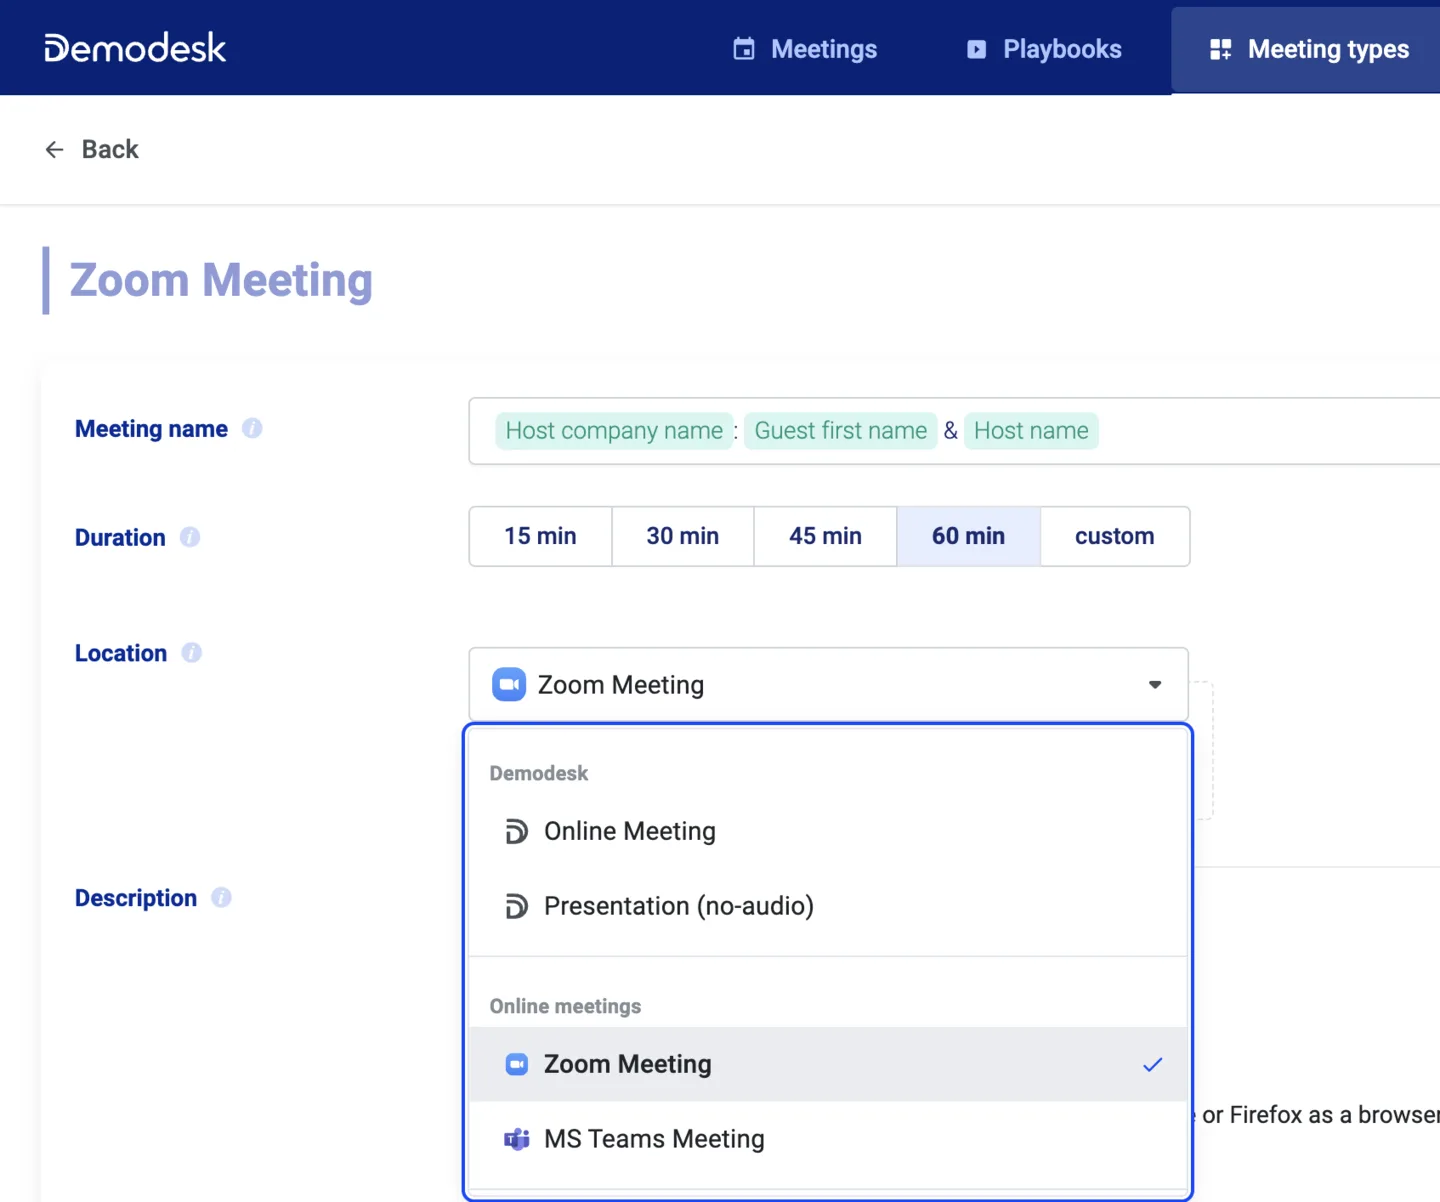
Task: Select the 60 min duration
Action: click(968, 536)
